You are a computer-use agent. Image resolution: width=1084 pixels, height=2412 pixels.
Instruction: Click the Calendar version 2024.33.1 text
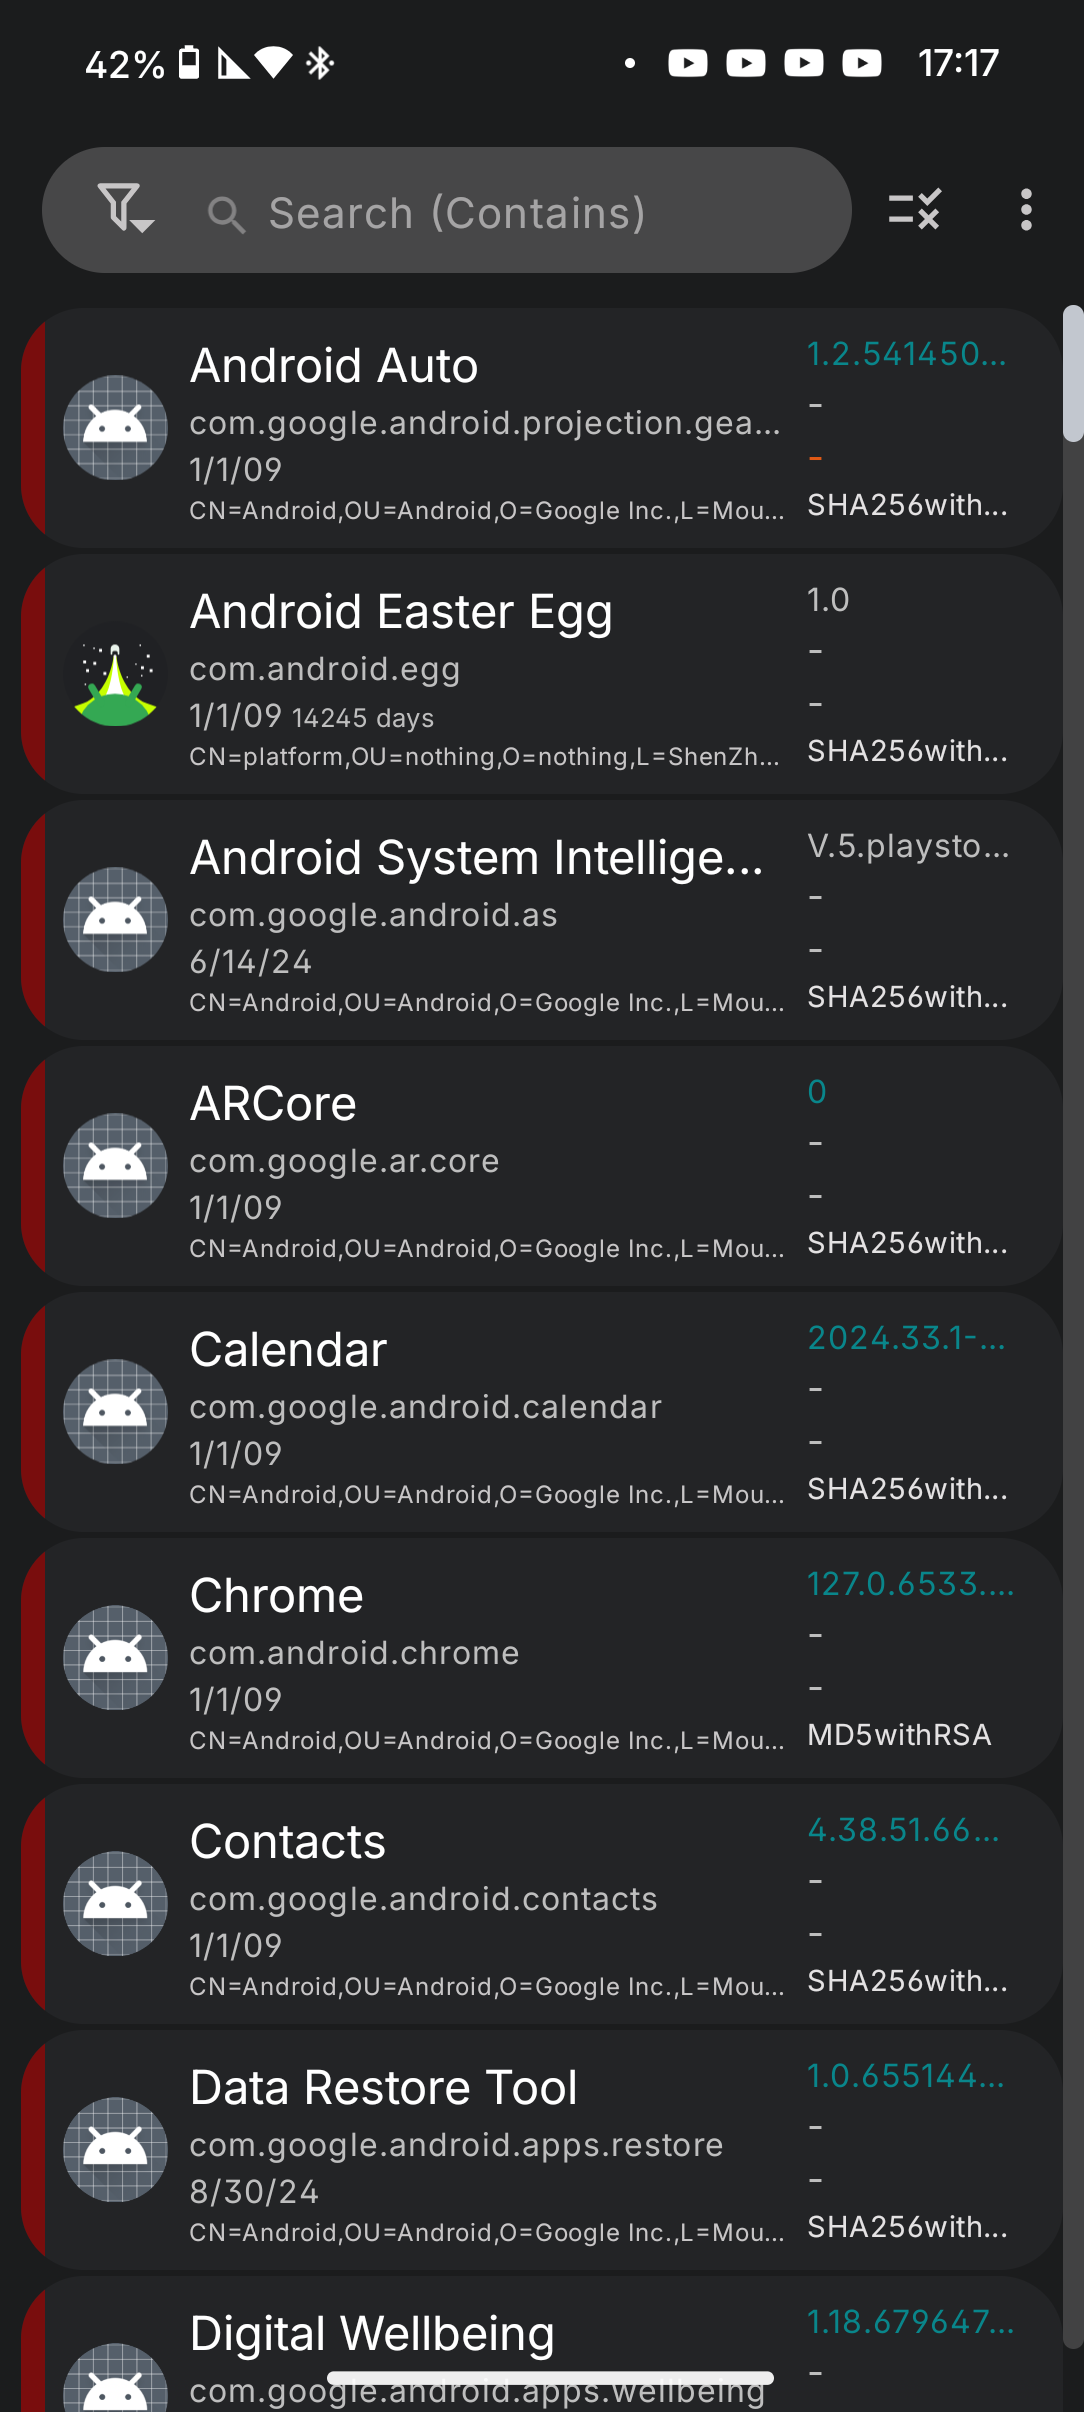906,1338
